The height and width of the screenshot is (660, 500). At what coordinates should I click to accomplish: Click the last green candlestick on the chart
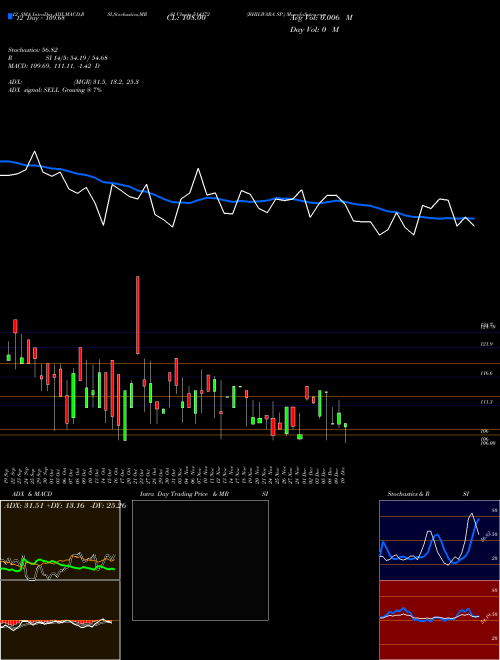(x=346, y=425)
